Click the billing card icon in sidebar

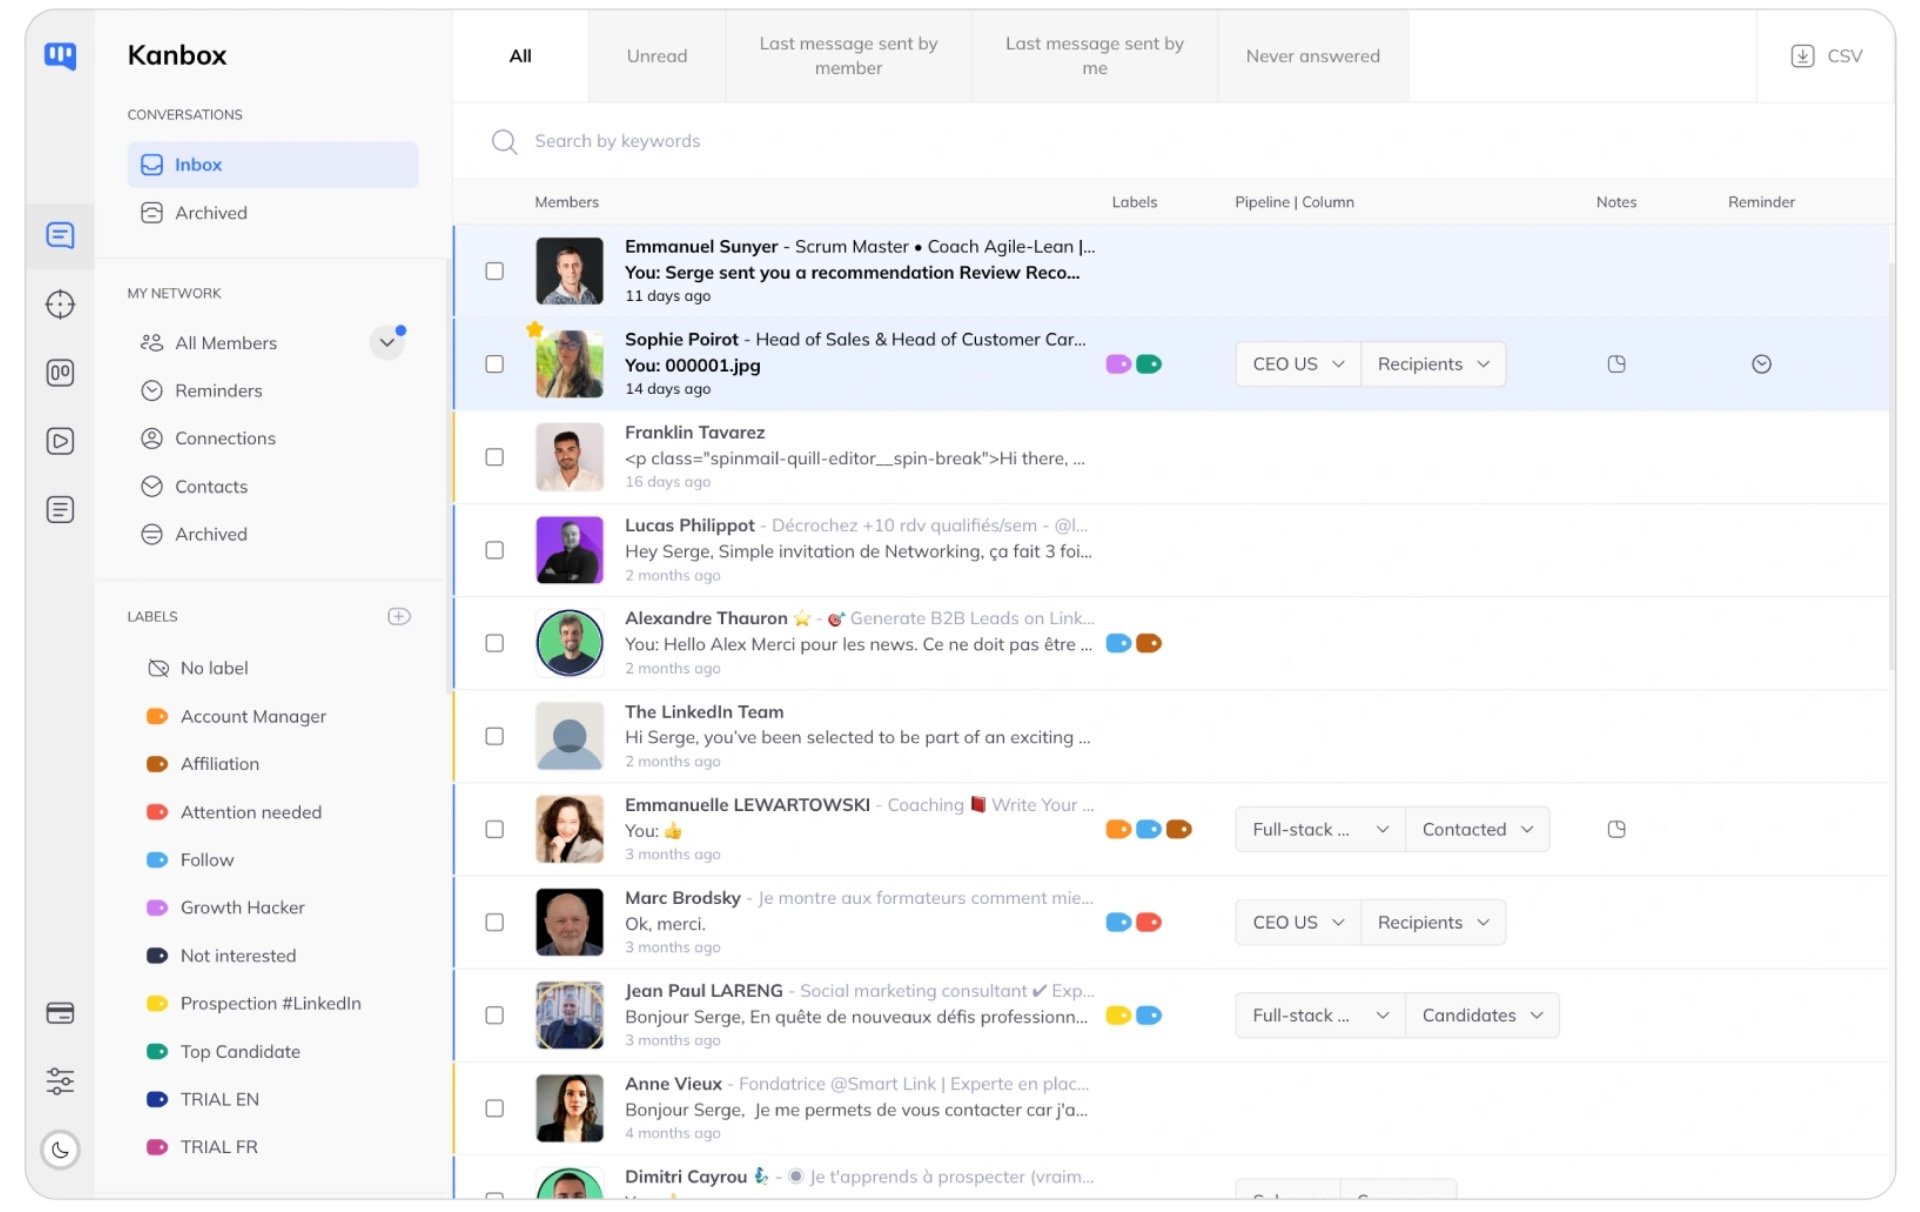[60, 1013]
